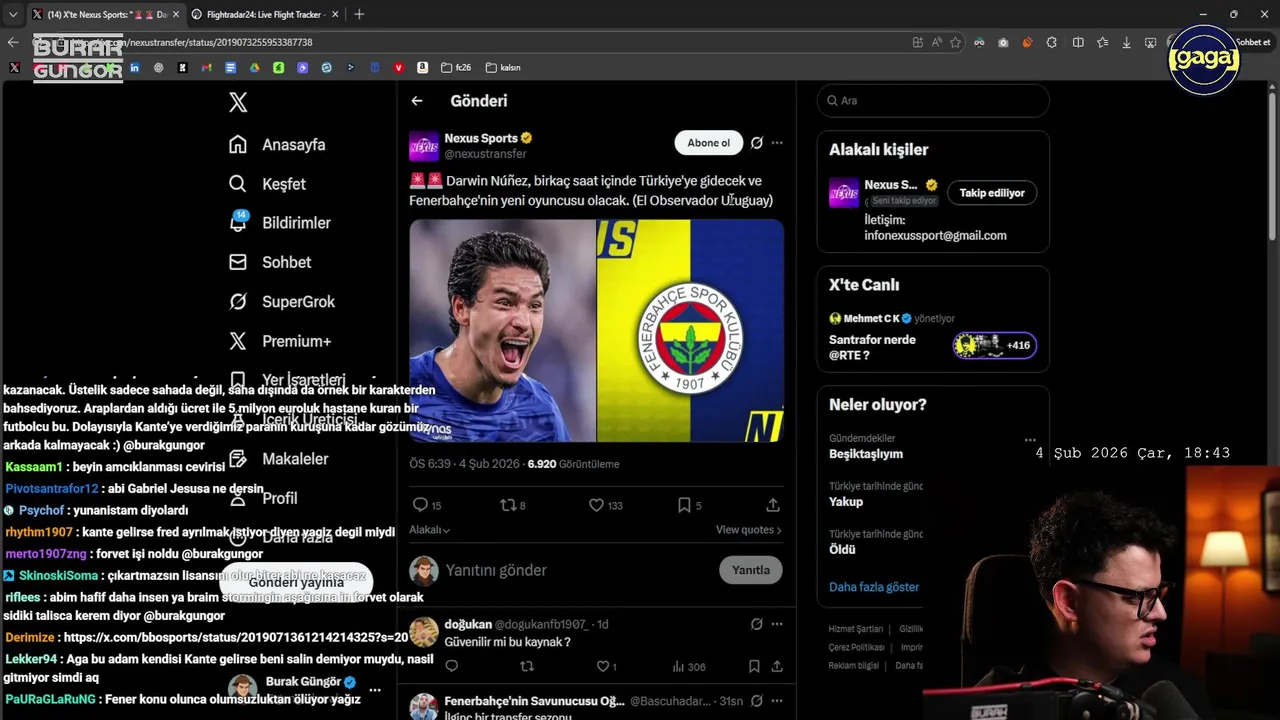
Task: Click the Ara search field
Action: click(x=933, y=101)
